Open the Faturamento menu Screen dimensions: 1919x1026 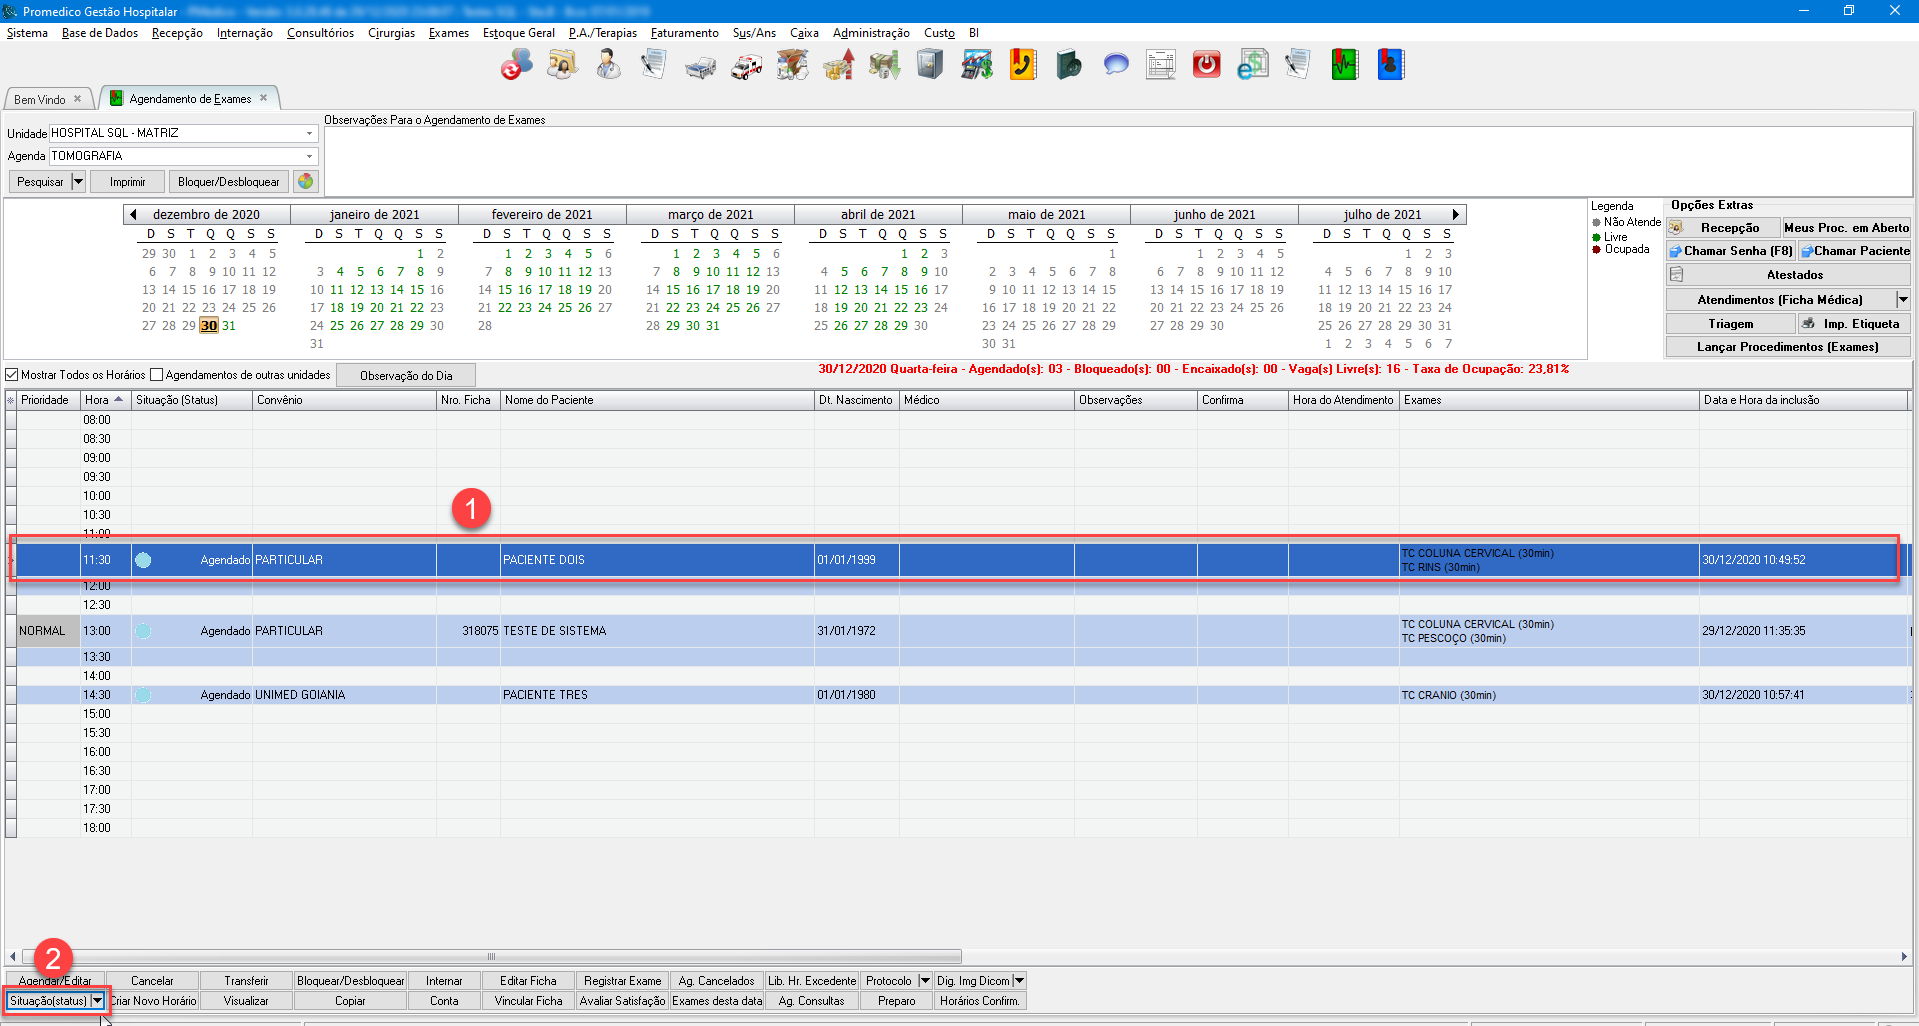tap(684, 33)
